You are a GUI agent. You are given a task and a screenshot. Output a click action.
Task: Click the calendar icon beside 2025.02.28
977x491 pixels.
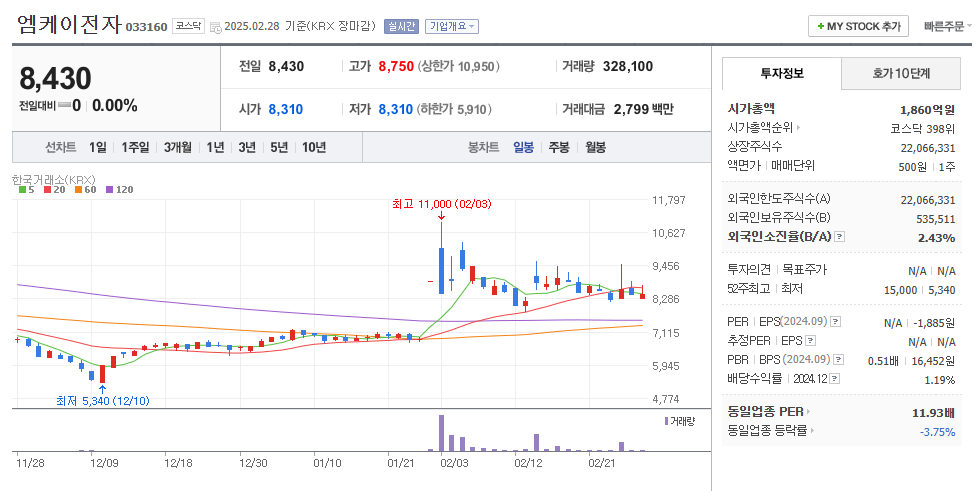pyautogui.click(x=216, y=27)
